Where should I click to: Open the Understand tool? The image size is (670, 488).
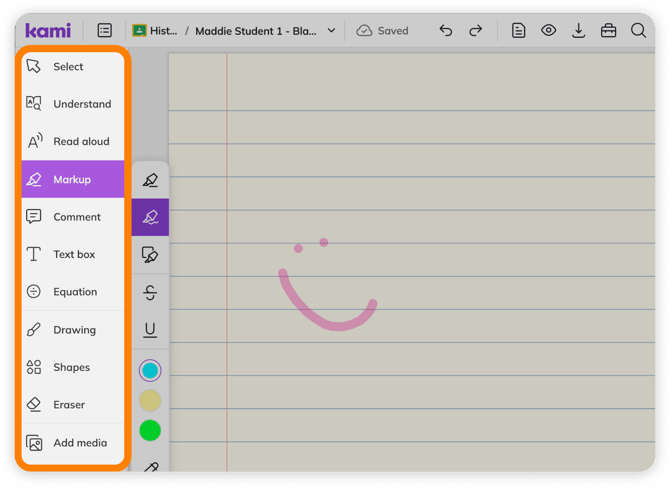coord(73,104)
